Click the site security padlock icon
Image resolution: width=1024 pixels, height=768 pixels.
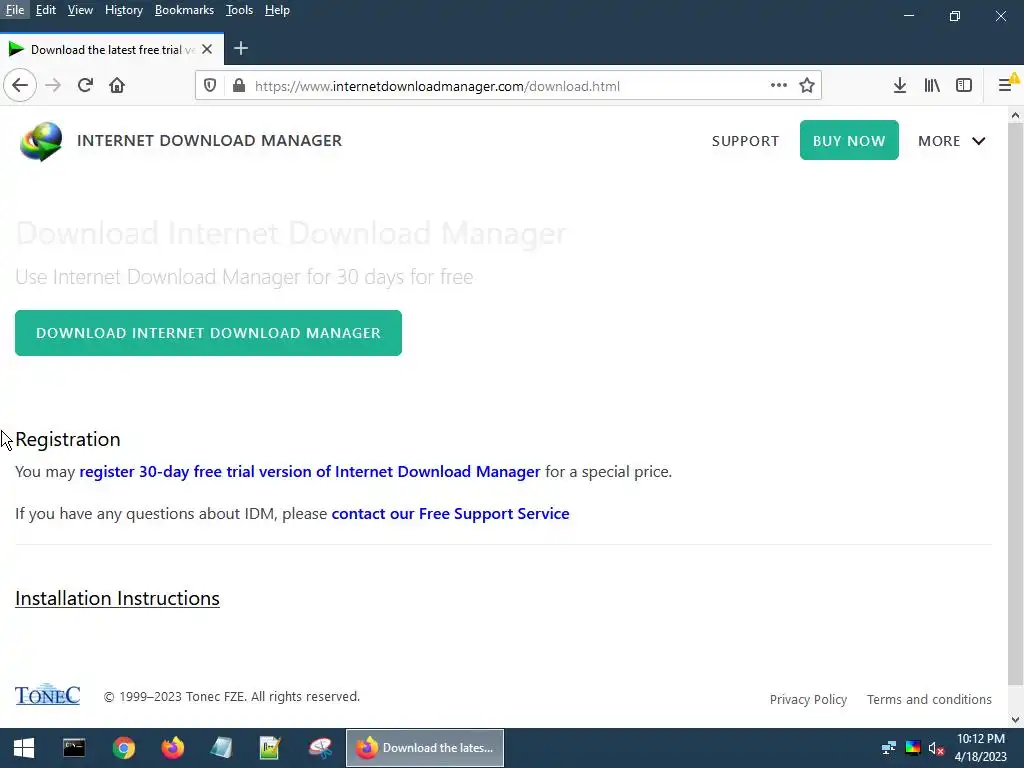pos(239,86)
